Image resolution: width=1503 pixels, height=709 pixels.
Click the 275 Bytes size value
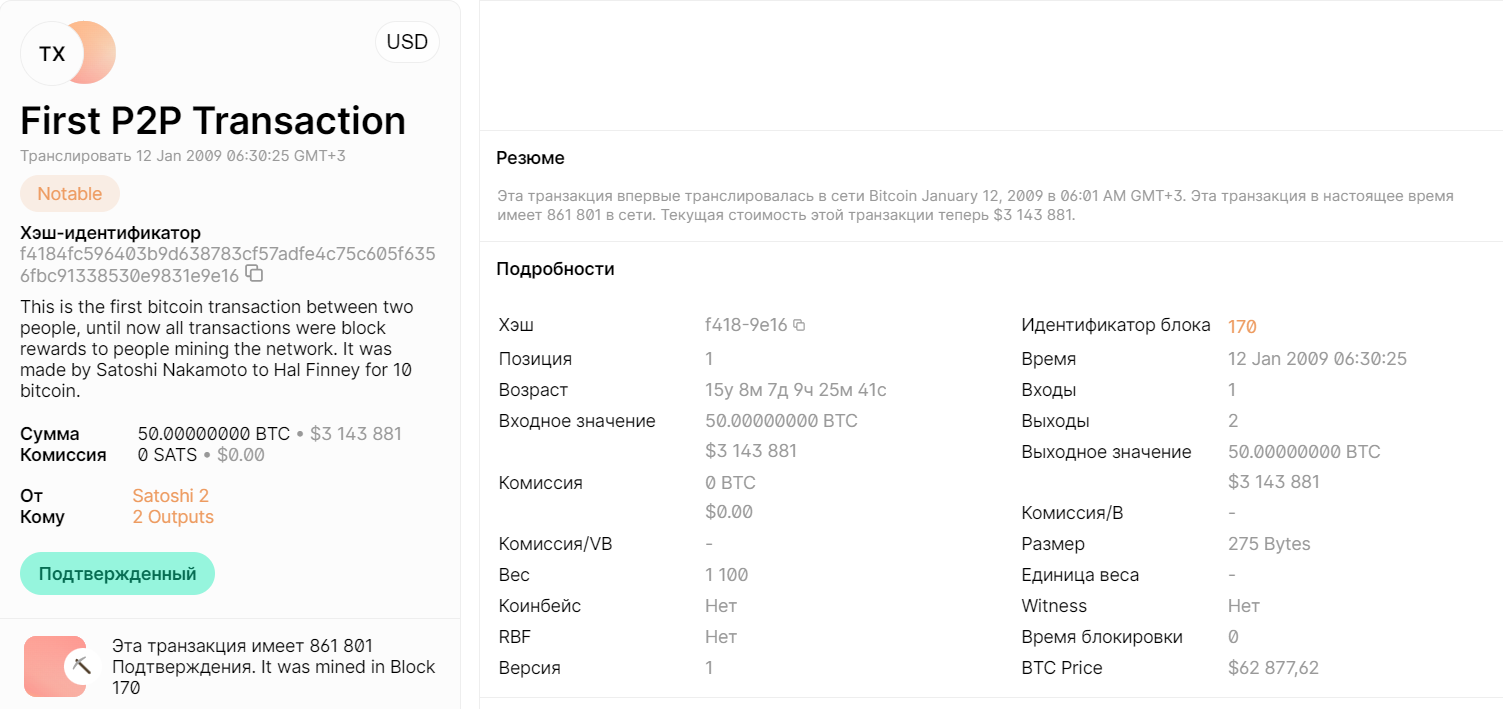click(x=1269, y=544)
